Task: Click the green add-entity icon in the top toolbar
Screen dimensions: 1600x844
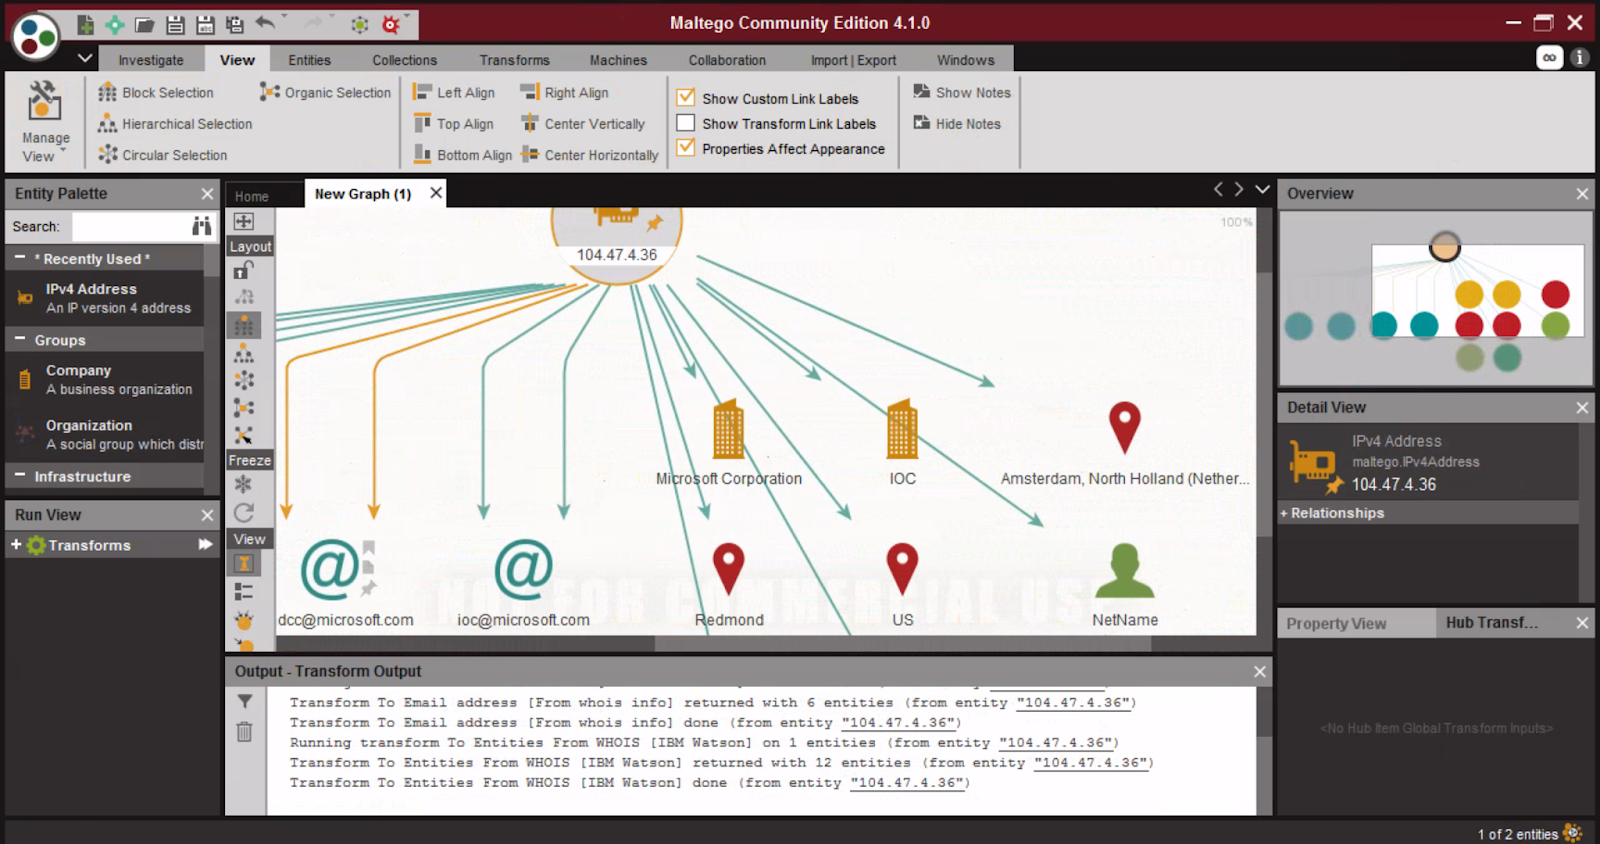Action: 115,24
